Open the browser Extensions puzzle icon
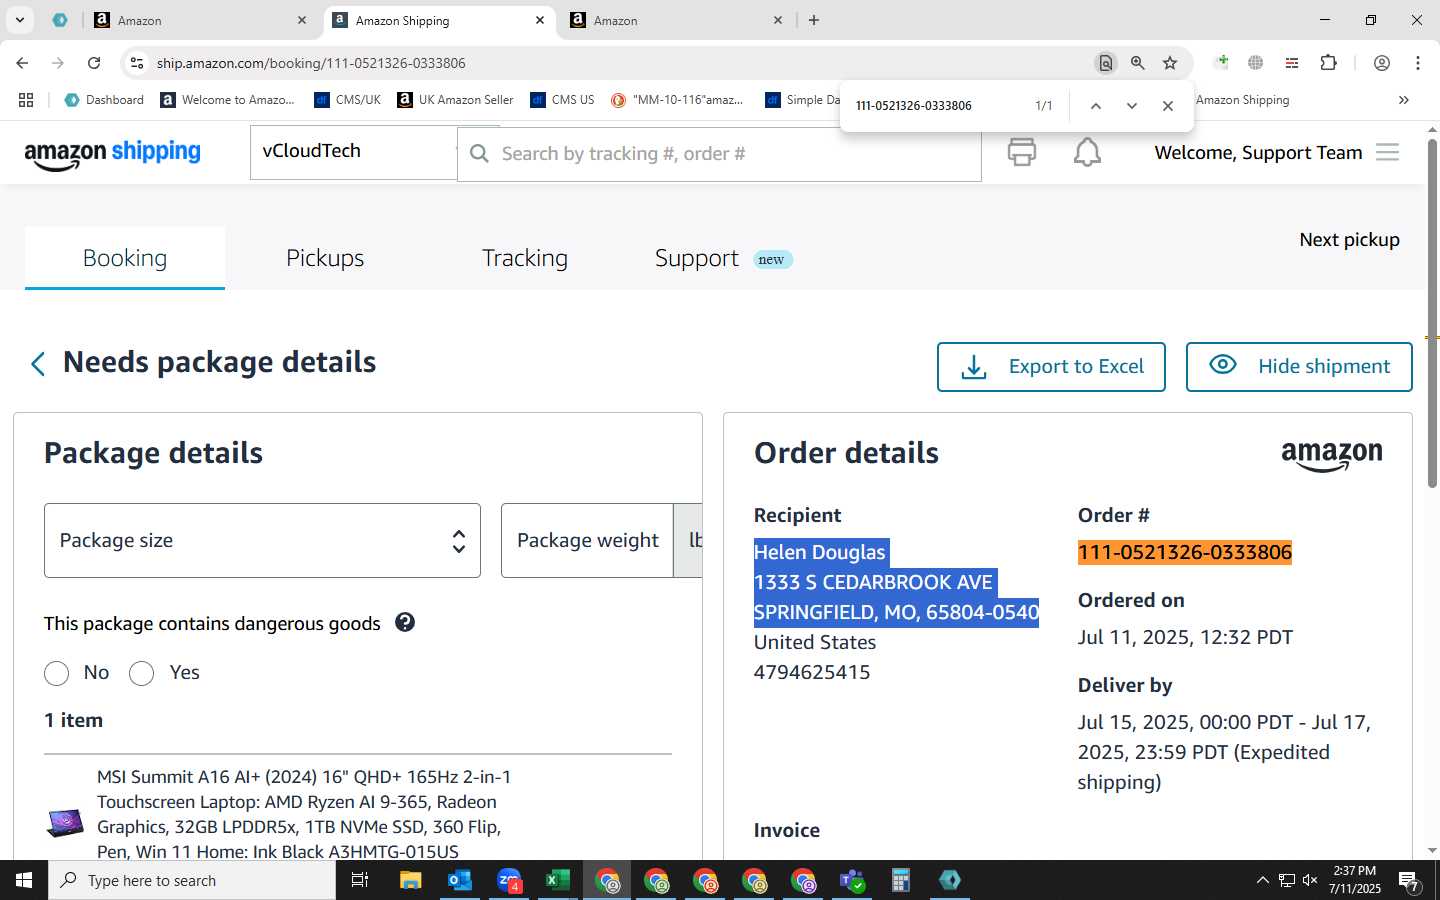1440x900 pixels. 1328,63
